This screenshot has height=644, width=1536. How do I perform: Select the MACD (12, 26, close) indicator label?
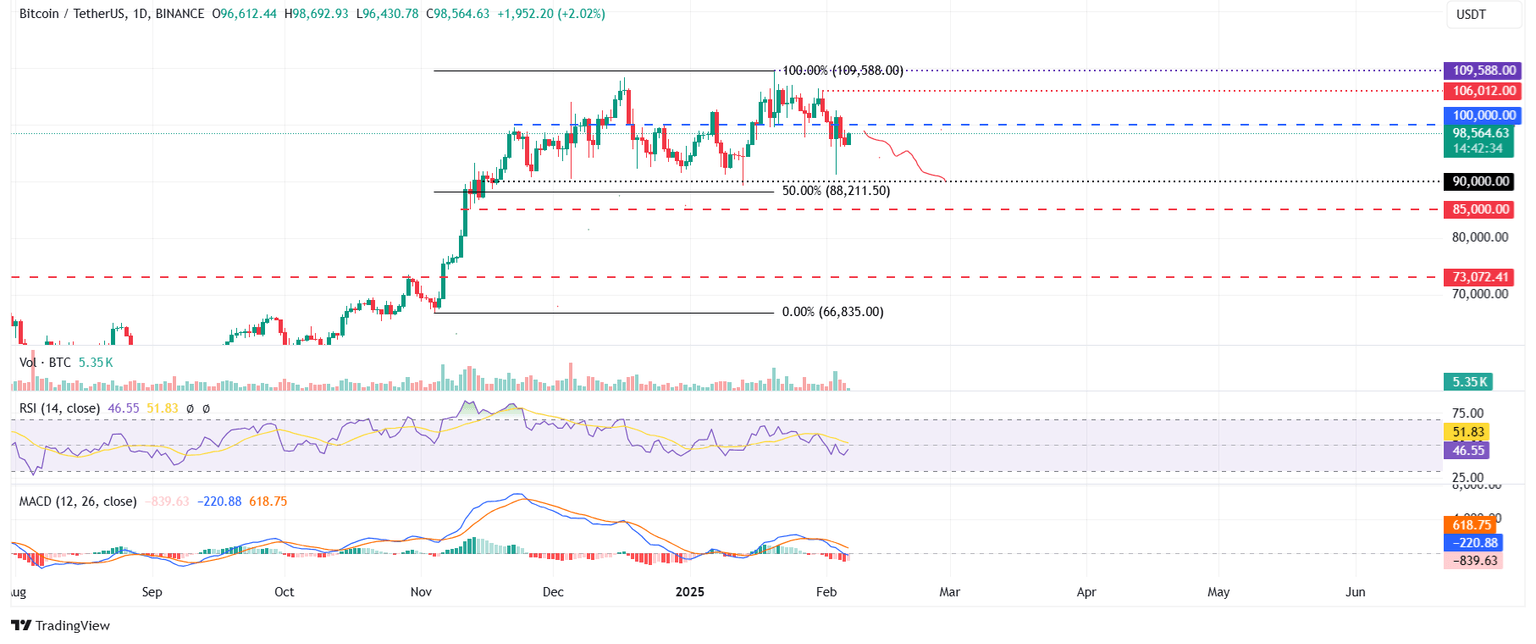tap(77, 501)
